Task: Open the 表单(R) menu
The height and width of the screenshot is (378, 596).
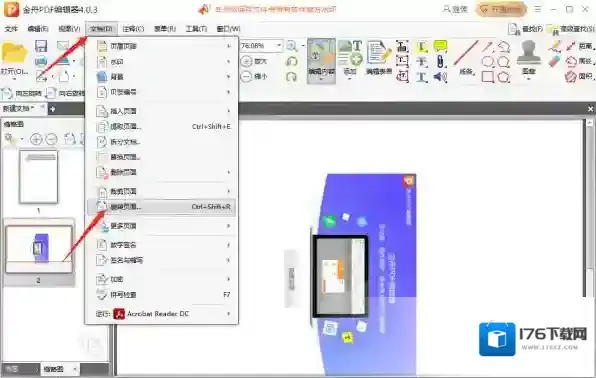Action: coord(165,29)
